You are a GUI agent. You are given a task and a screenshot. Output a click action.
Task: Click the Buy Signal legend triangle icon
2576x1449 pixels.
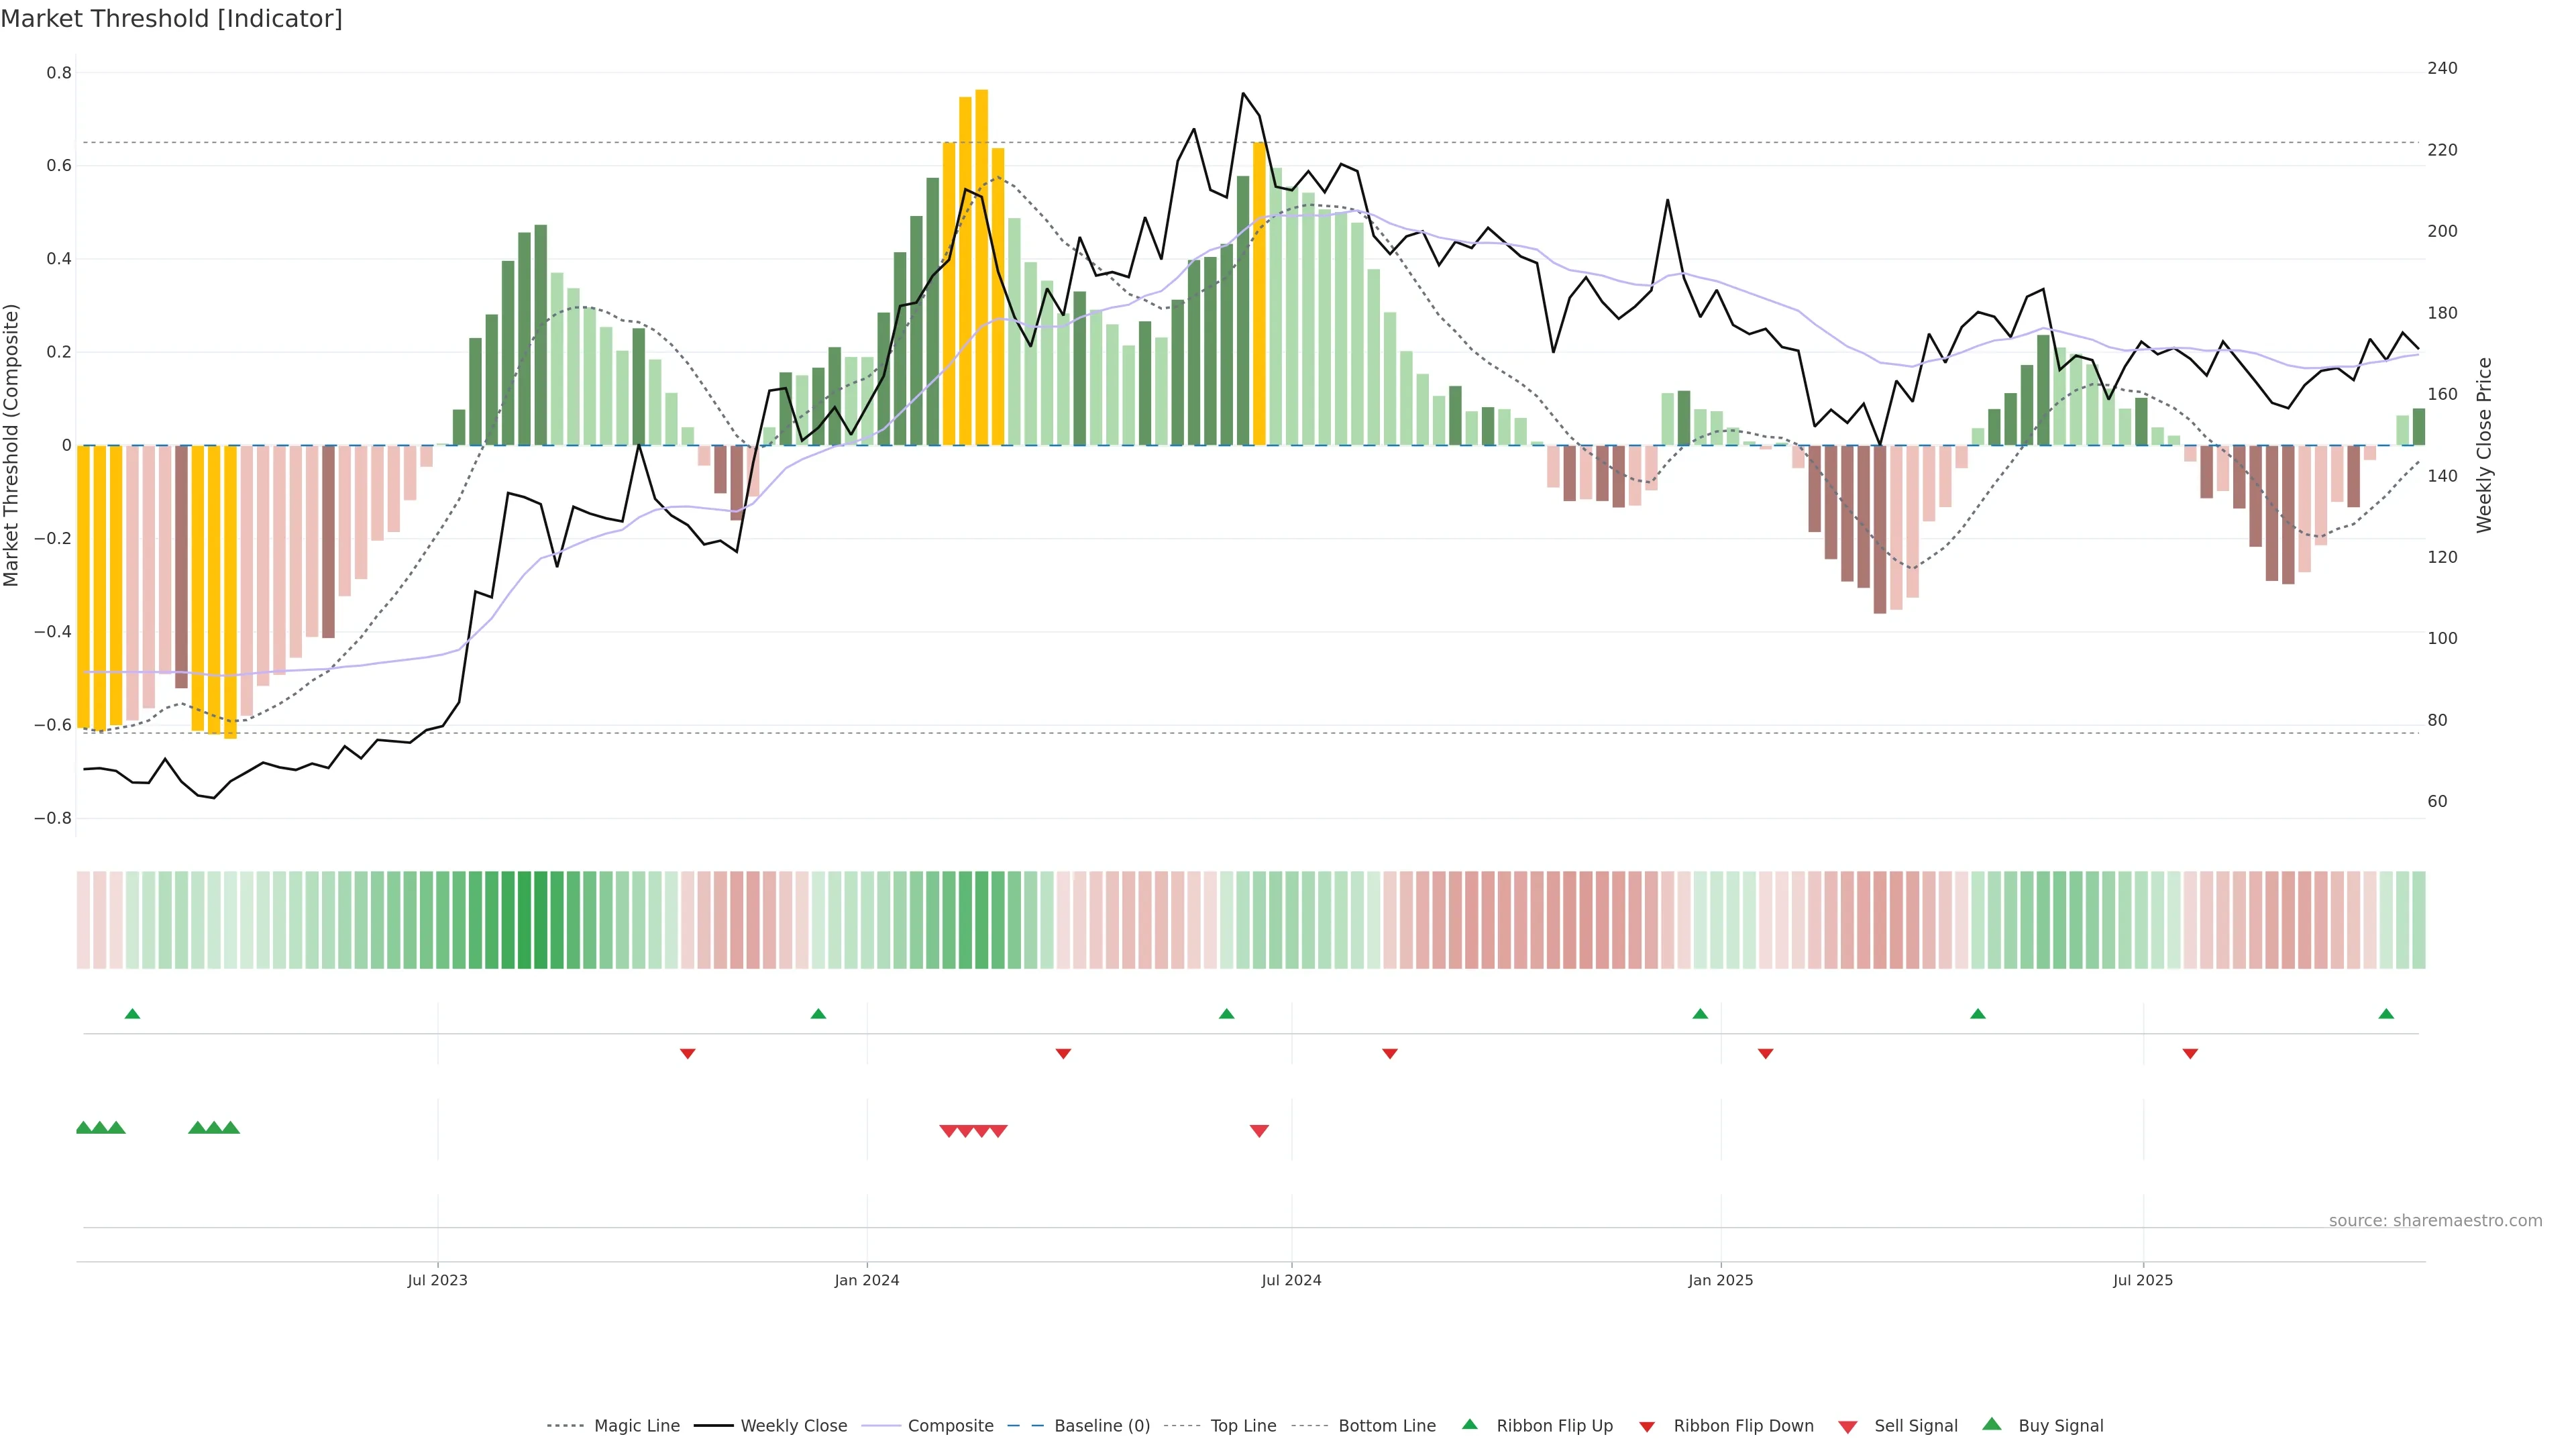[1992, 1424]
